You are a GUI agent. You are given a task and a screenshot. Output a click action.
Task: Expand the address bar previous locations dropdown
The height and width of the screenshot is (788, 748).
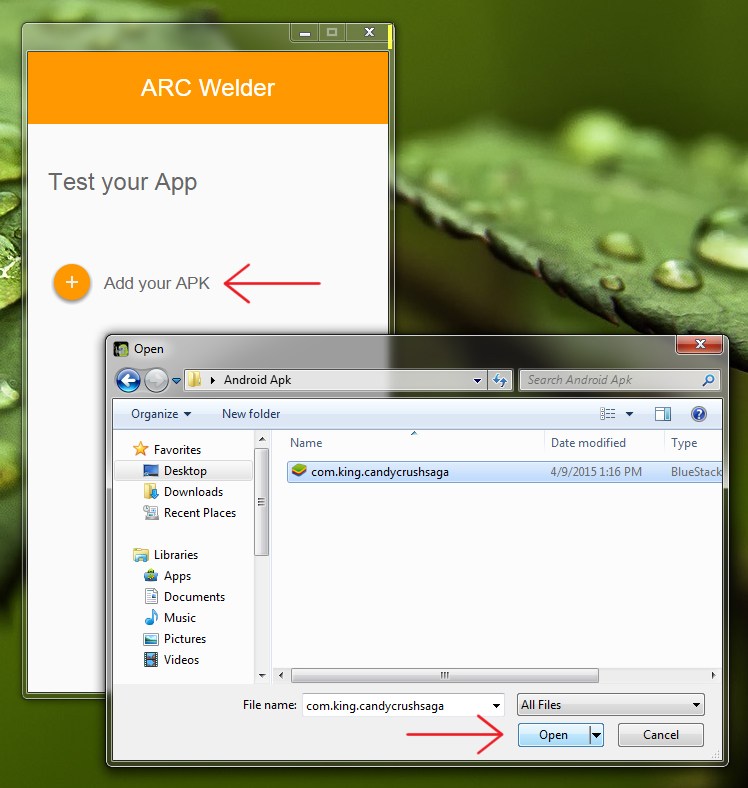tap(478, 380)
